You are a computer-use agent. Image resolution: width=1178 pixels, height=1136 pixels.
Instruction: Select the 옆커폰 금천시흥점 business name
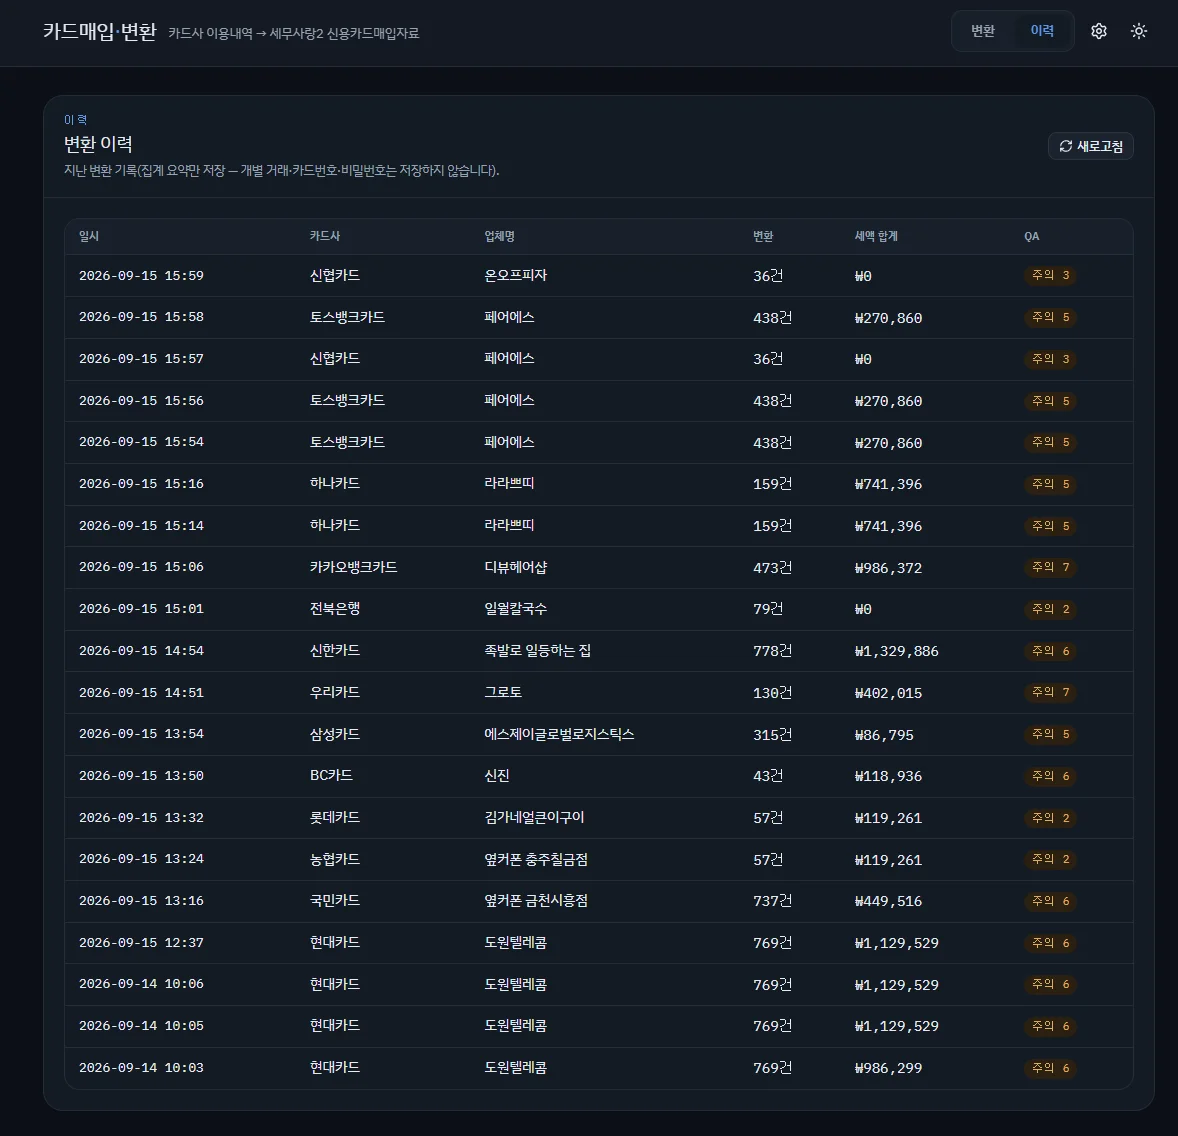click(x=536, y=900)
